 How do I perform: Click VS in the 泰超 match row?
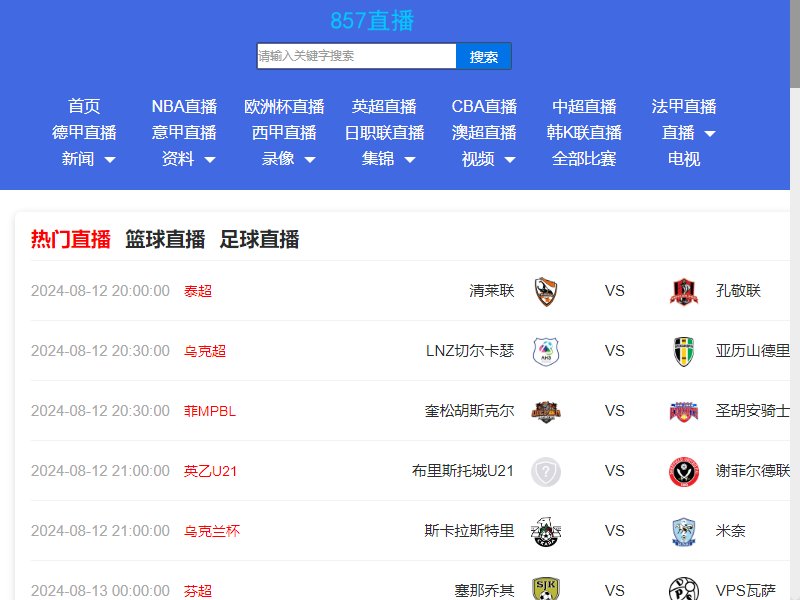point(614,291)
